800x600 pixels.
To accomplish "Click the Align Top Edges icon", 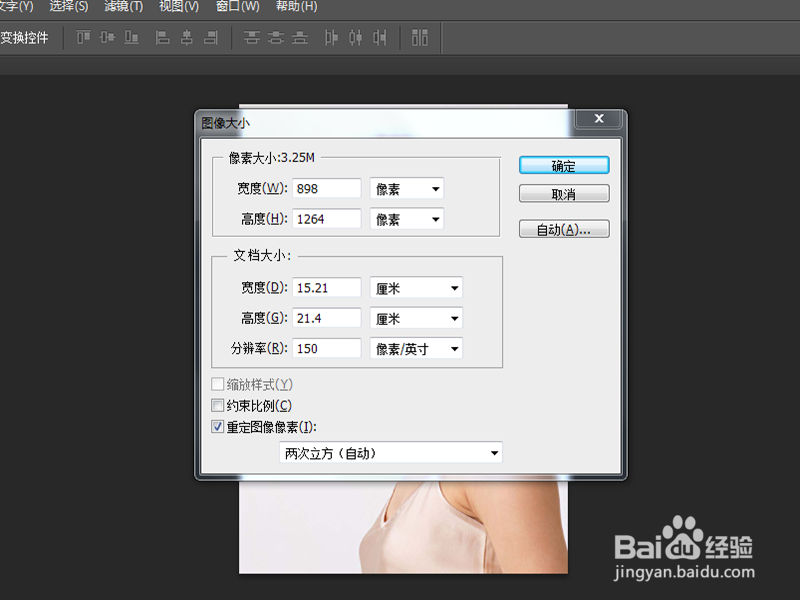I will (84, 37).
